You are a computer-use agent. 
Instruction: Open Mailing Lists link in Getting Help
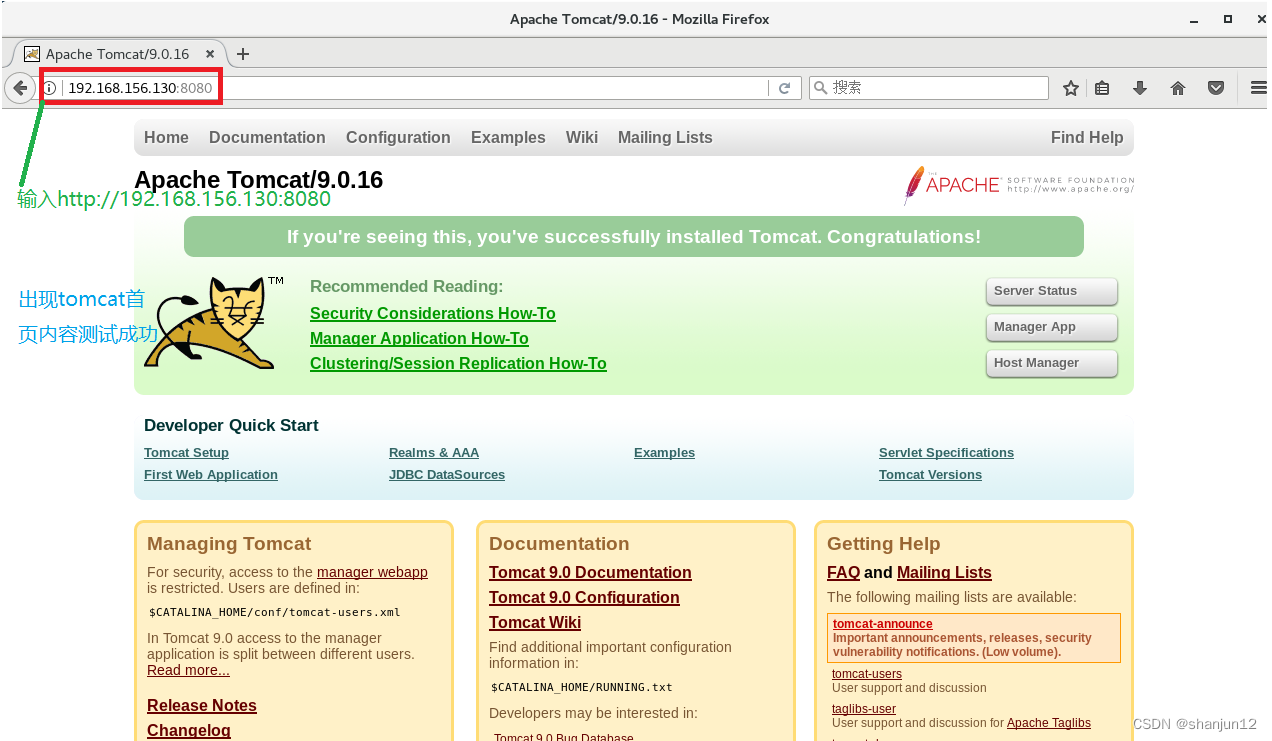pyautogui.click(x=944, y=573)
